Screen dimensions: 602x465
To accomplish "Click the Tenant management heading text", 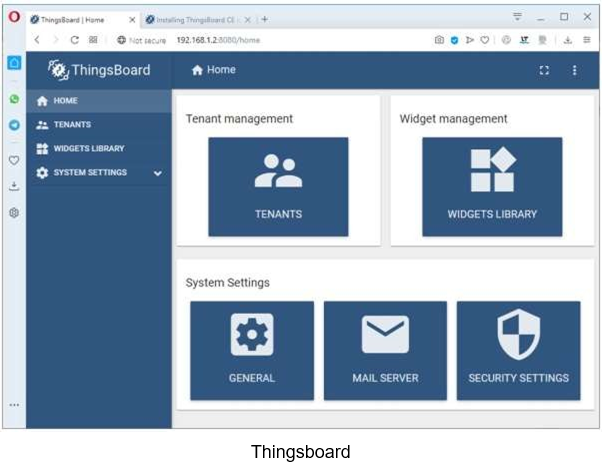I will click(239, 119).
